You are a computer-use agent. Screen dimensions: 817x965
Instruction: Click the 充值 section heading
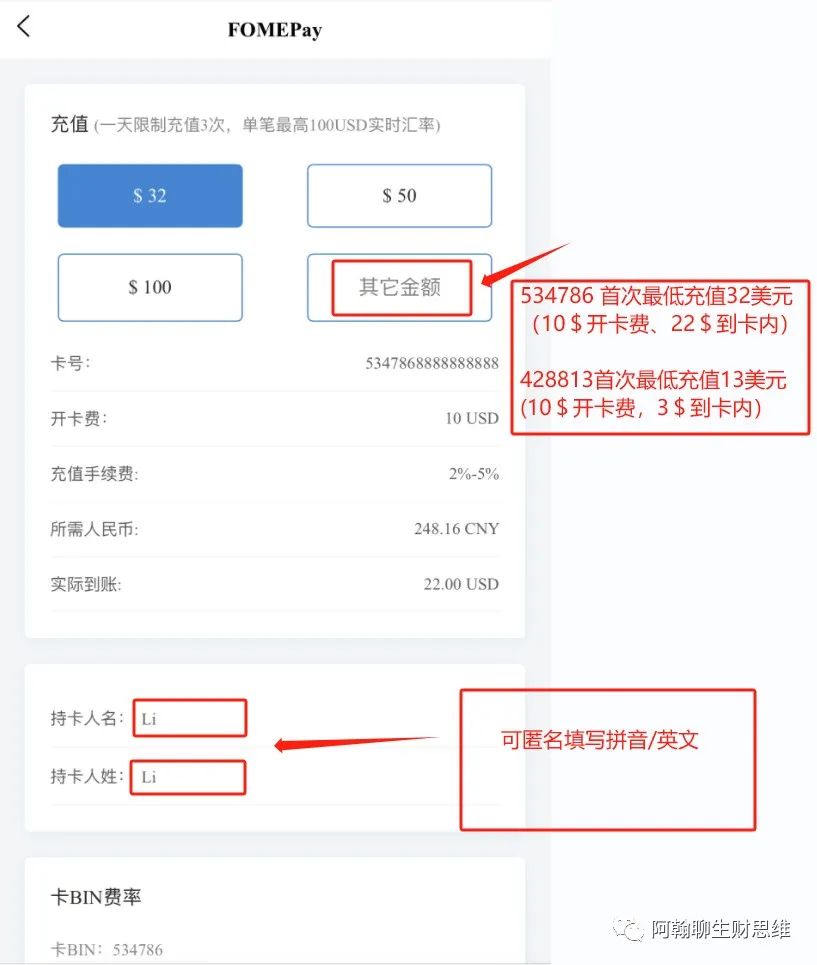(70, 124)
